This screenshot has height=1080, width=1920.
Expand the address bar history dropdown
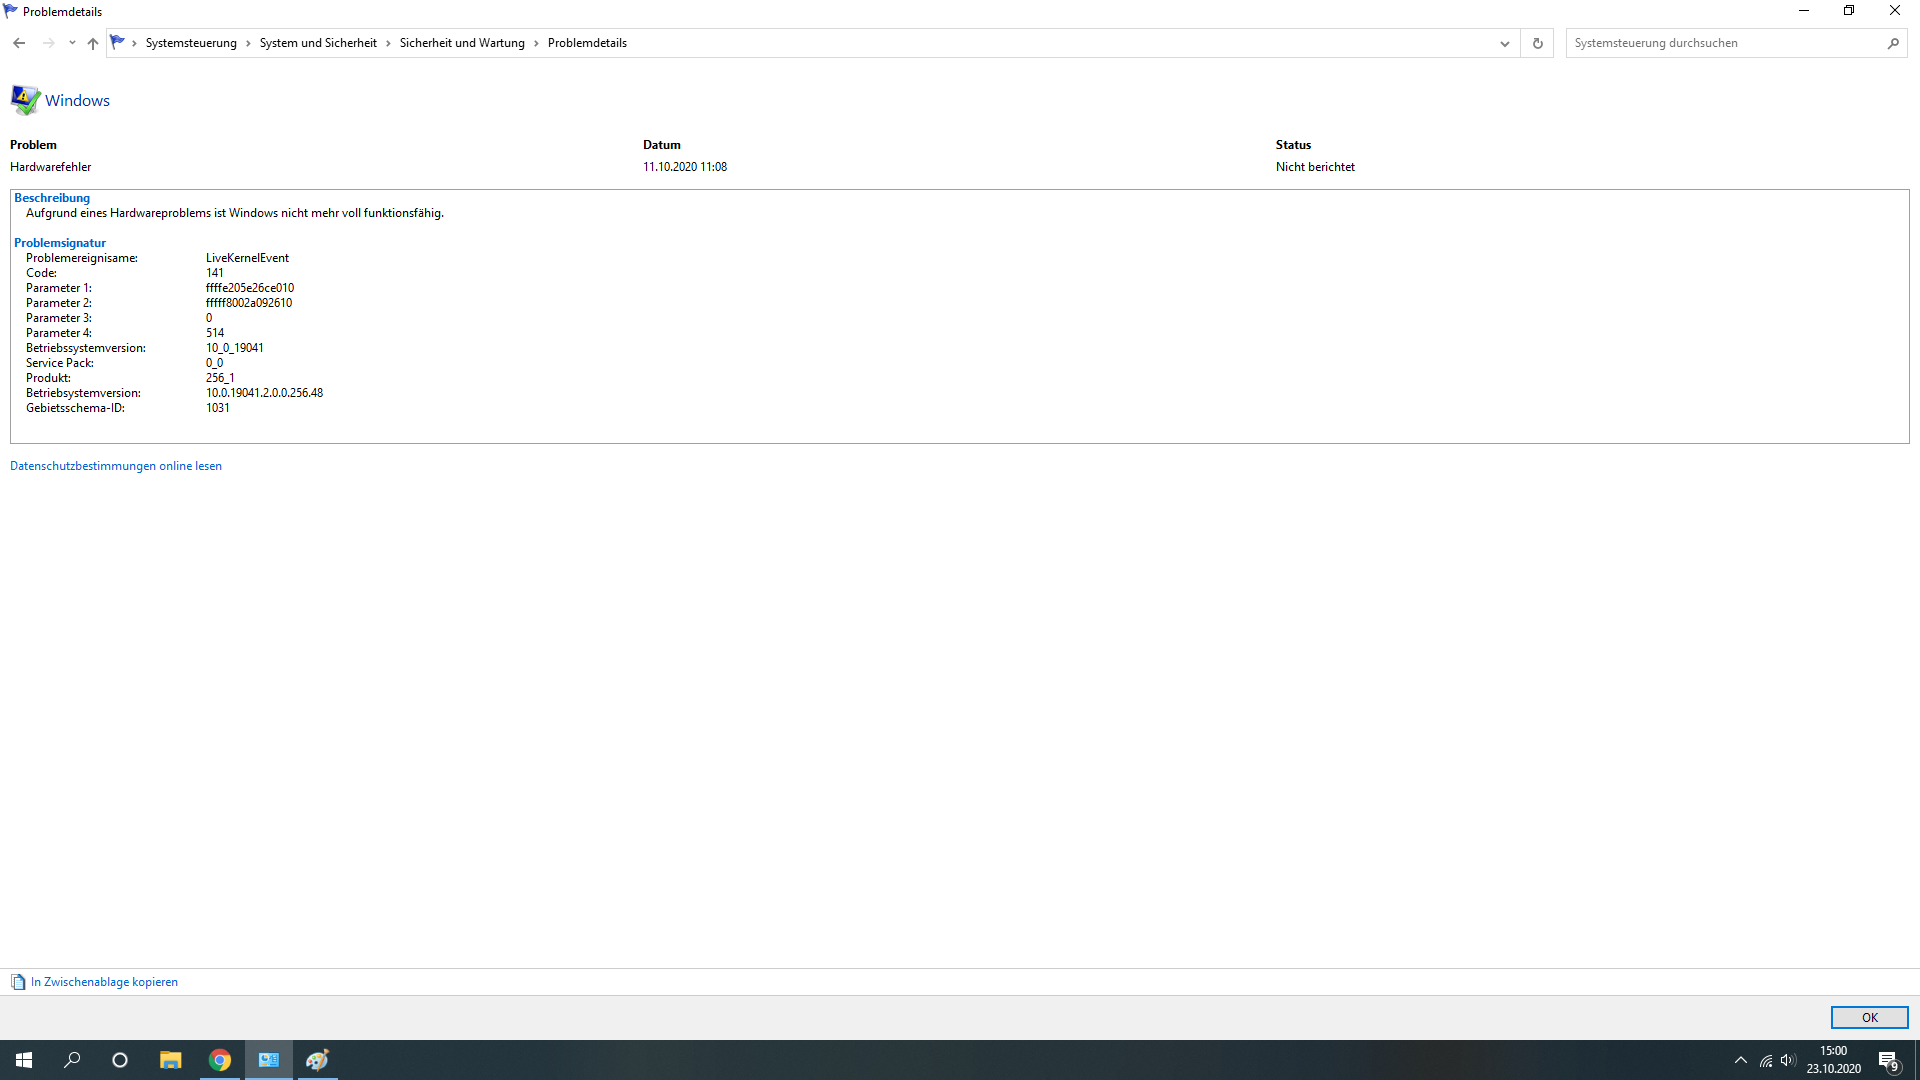point(1504,43)
